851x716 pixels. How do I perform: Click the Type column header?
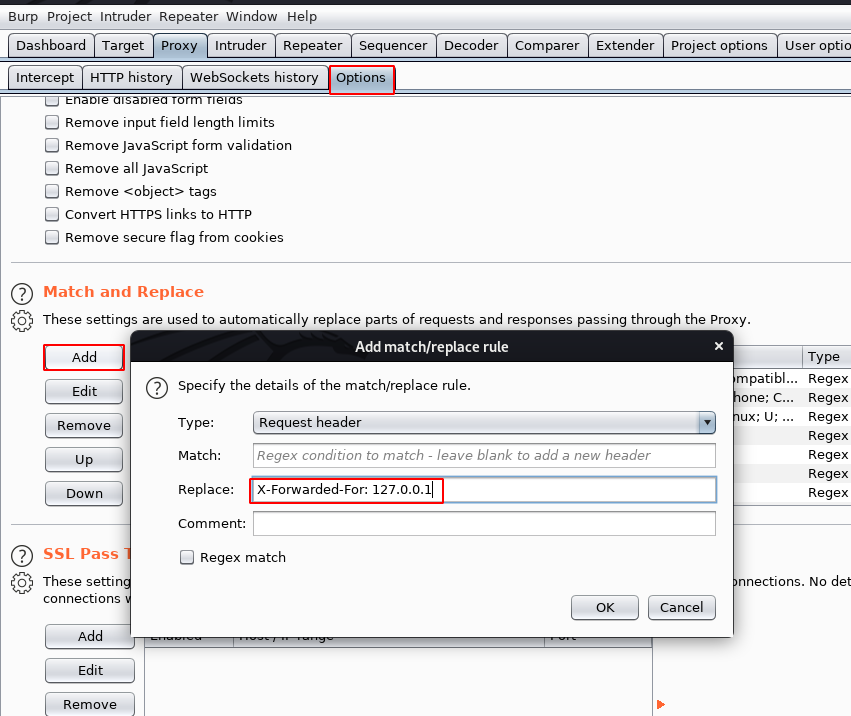pyautogui.click(x=826, y=357)
